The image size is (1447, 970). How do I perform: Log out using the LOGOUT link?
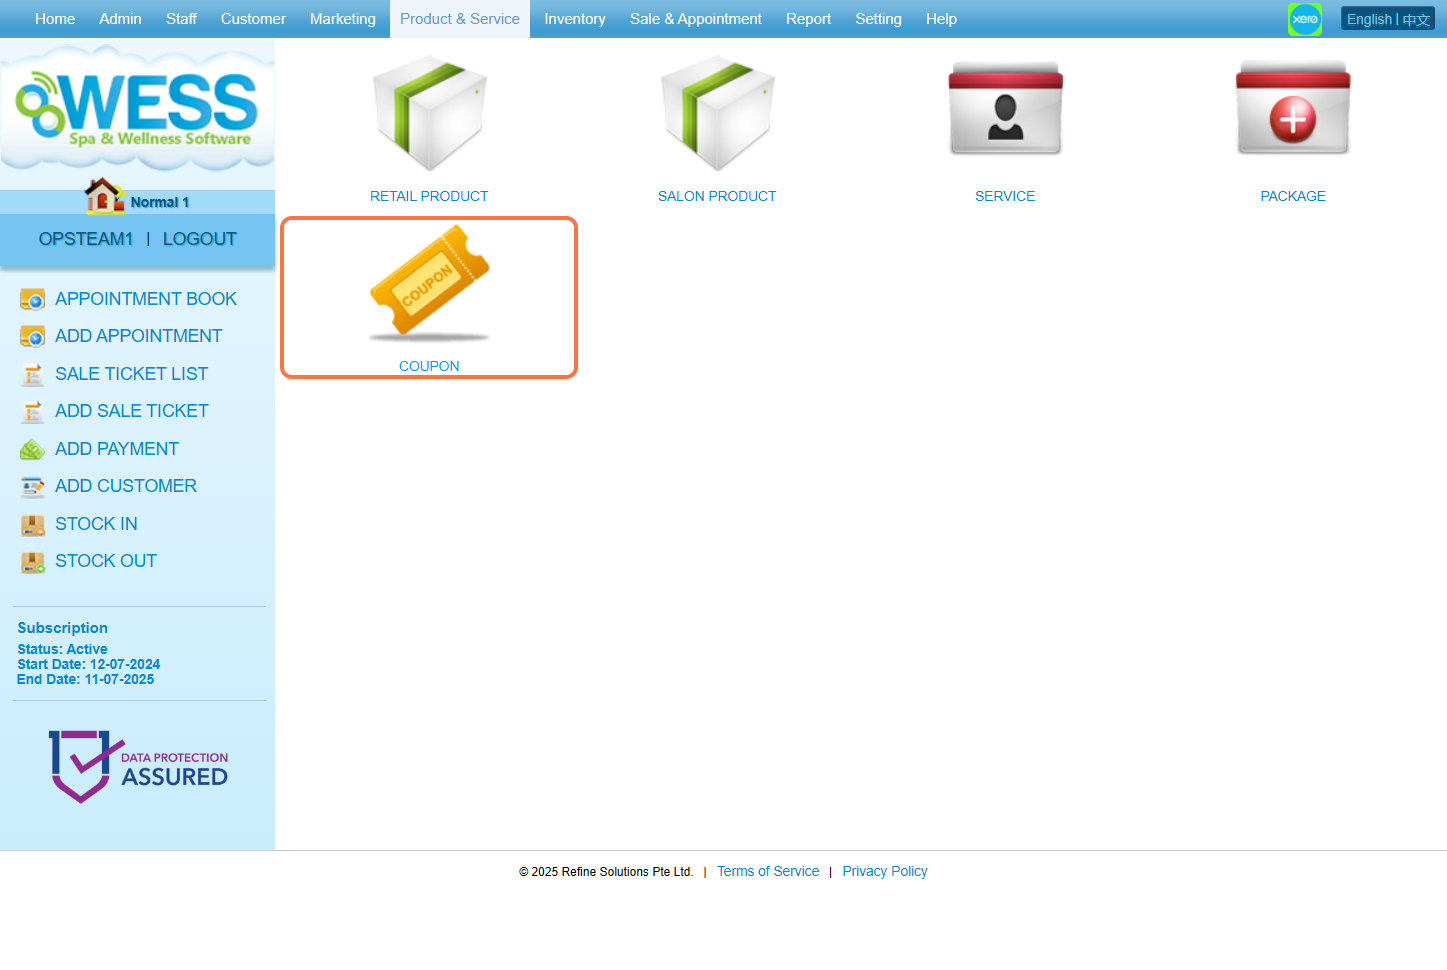coord(199,239)
